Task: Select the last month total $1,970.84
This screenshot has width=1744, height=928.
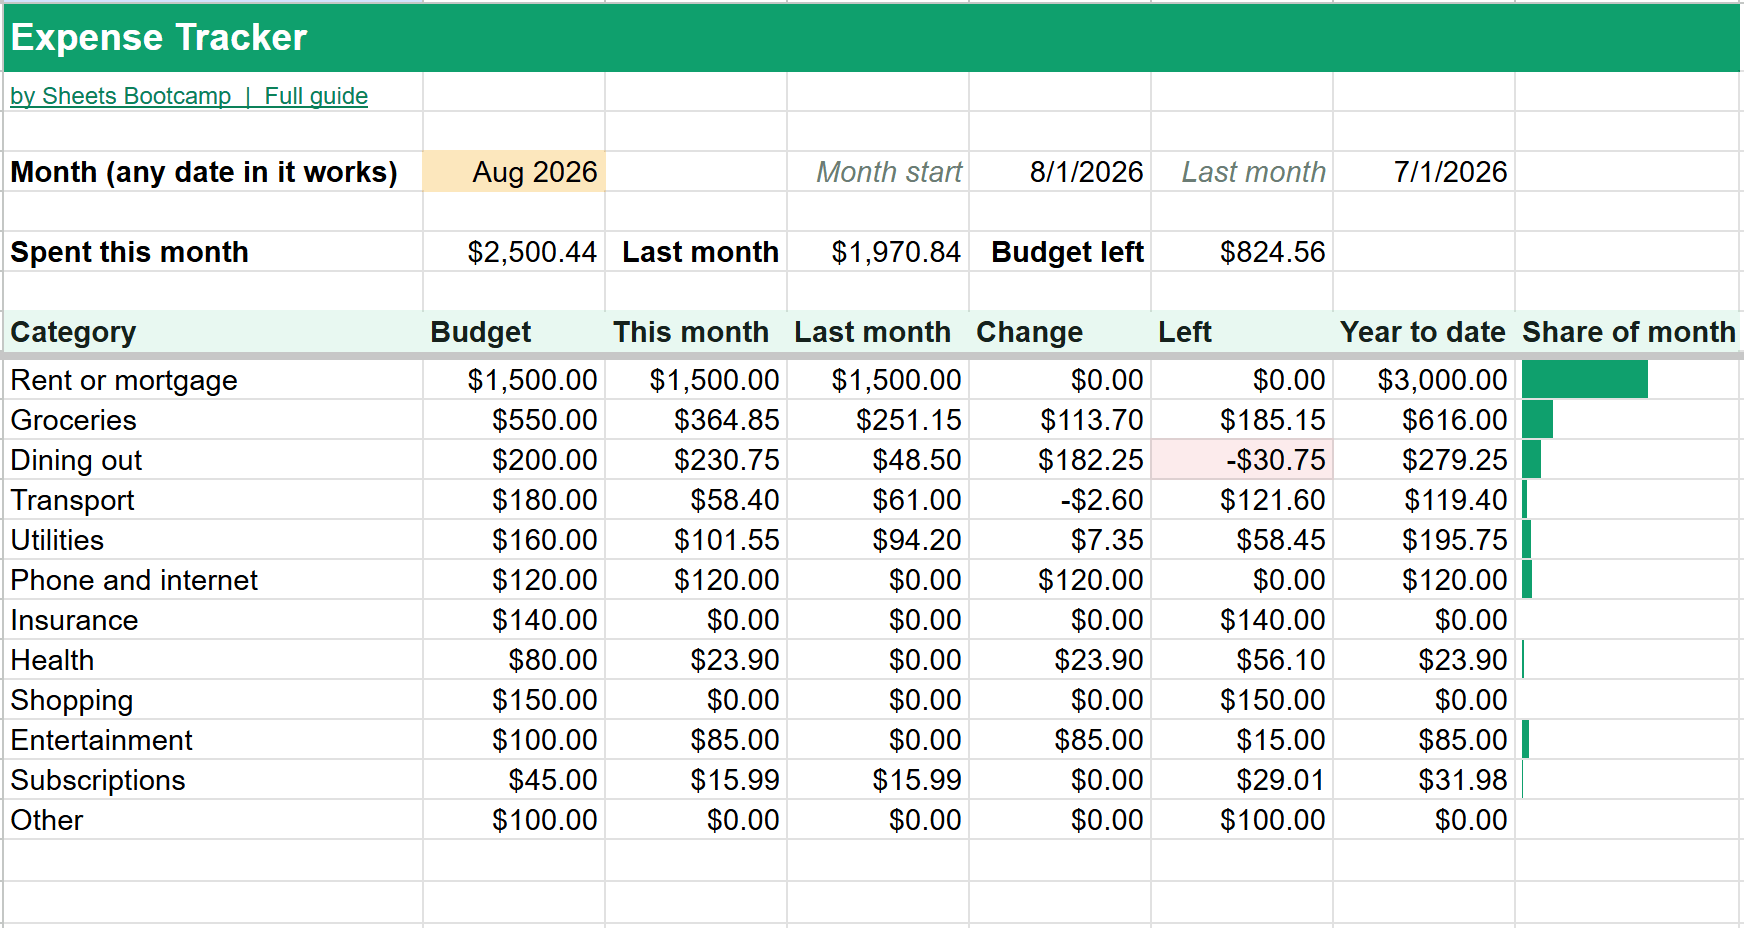Action: point(878,252)
